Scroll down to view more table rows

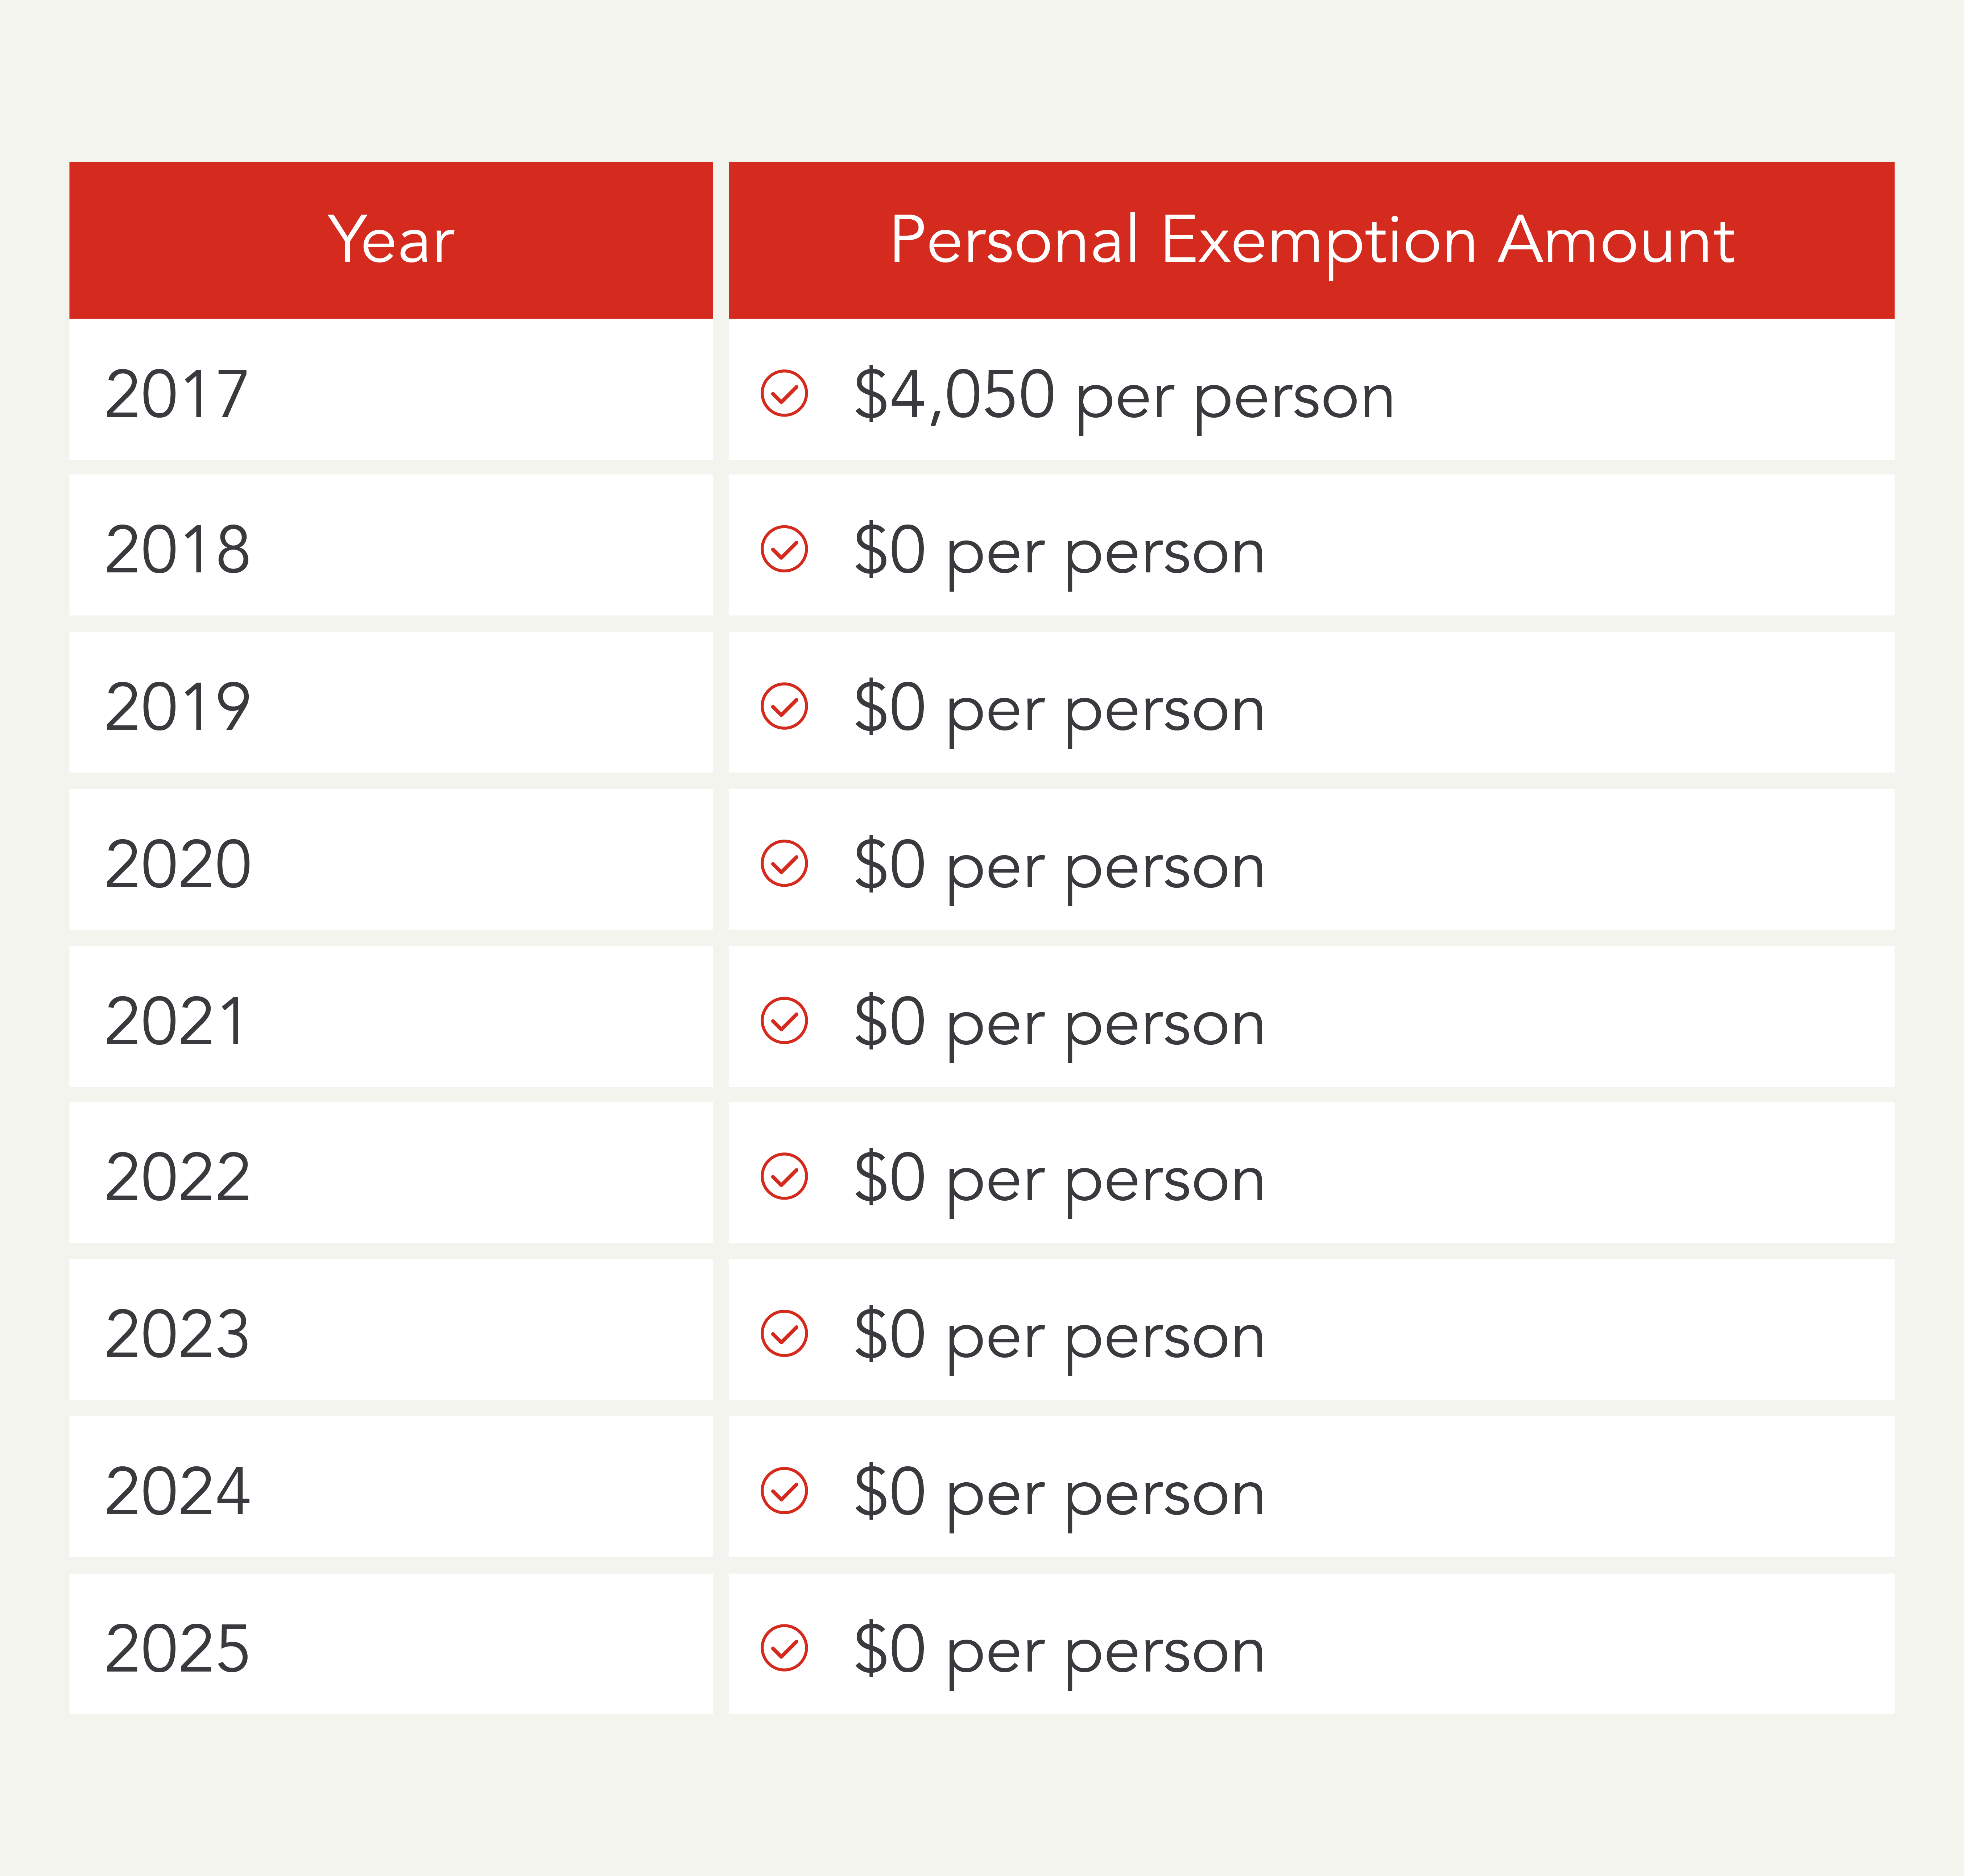[x=982, y=1788]
